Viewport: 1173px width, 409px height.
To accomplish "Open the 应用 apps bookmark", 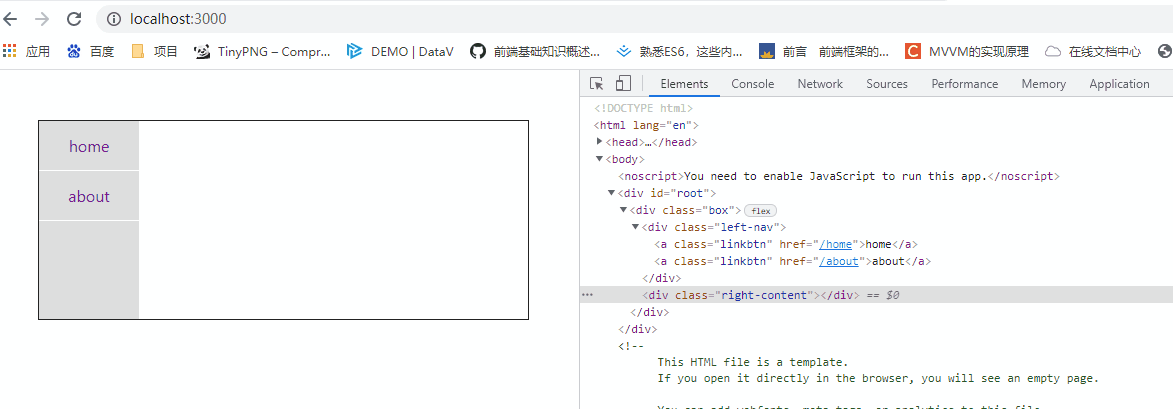I will [x=26, y=52].
